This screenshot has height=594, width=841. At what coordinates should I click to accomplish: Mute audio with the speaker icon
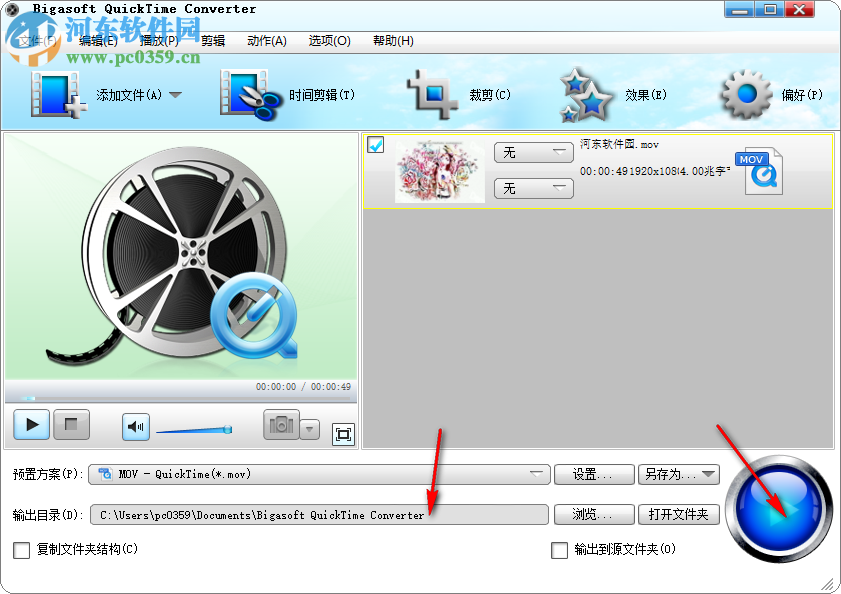(134, 426)
